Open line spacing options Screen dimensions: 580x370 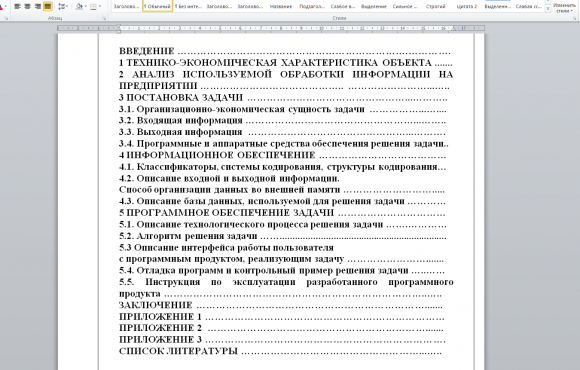(63, 6)
